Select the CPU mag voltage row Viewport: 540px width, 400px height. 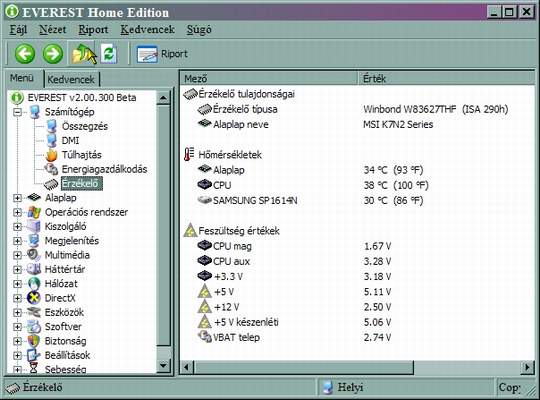356,246
